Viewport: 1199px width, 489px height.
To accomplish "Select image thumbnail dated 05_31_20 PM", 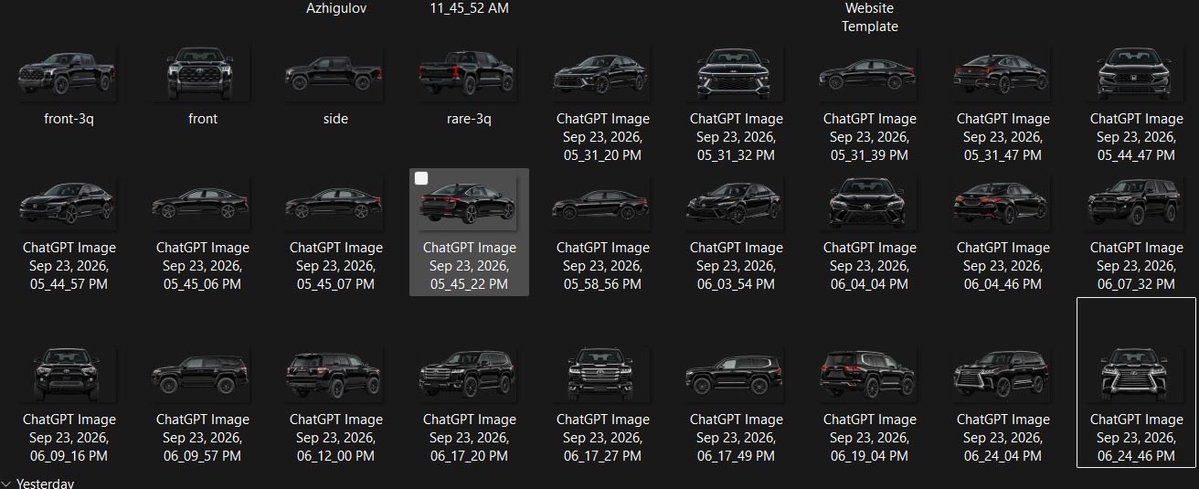I will 602,73.
